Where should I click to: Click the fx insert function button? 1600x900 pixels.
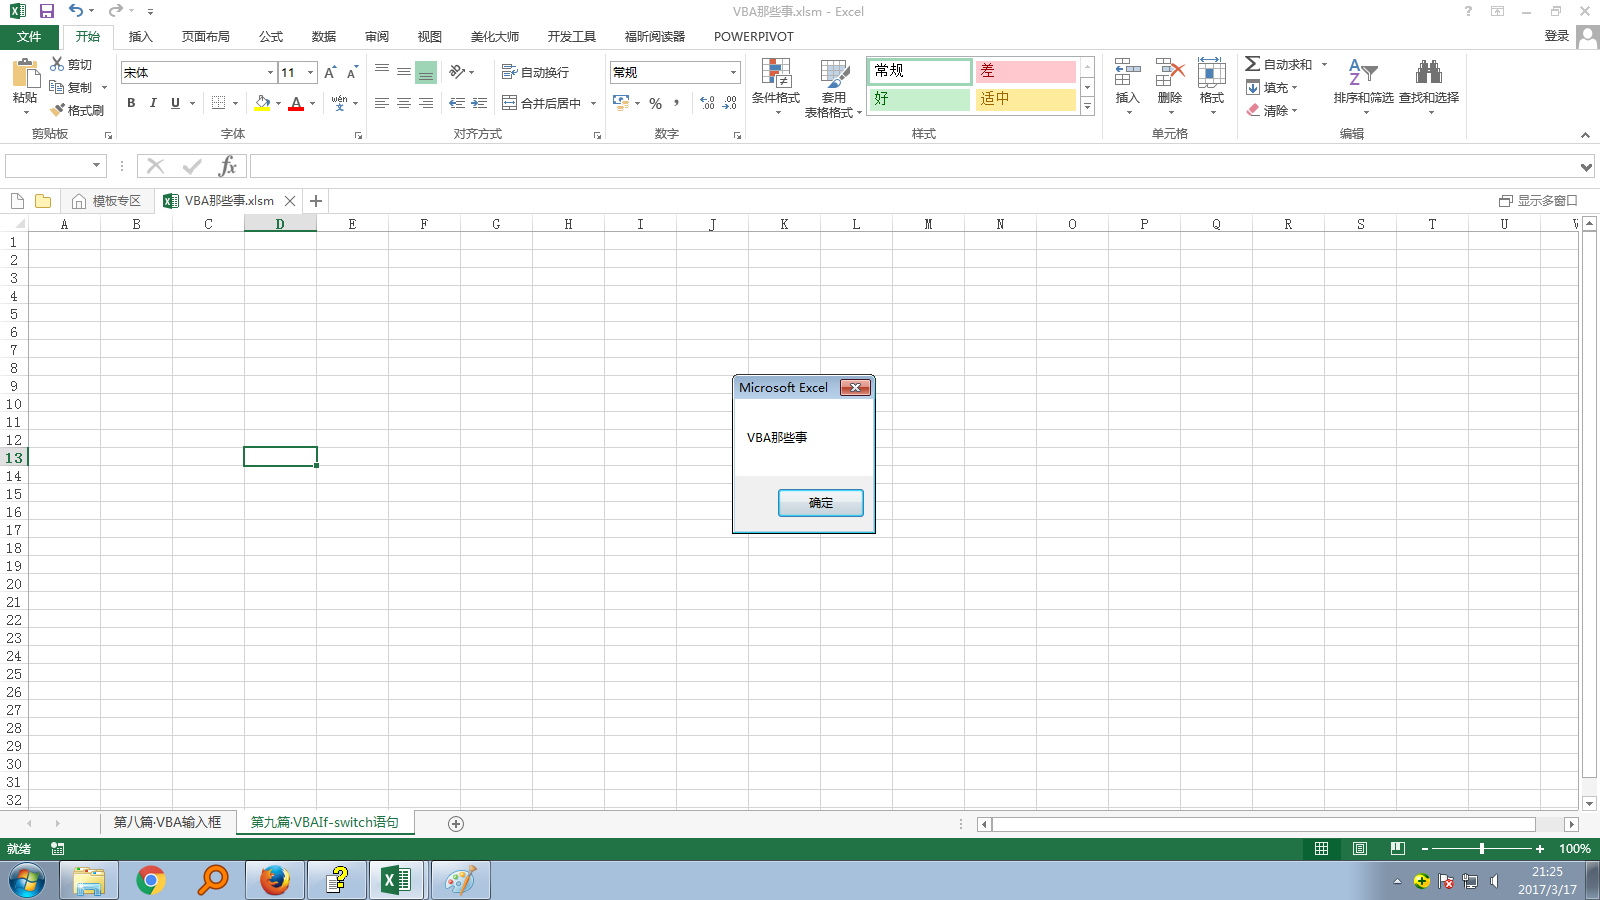click(228, 166)
